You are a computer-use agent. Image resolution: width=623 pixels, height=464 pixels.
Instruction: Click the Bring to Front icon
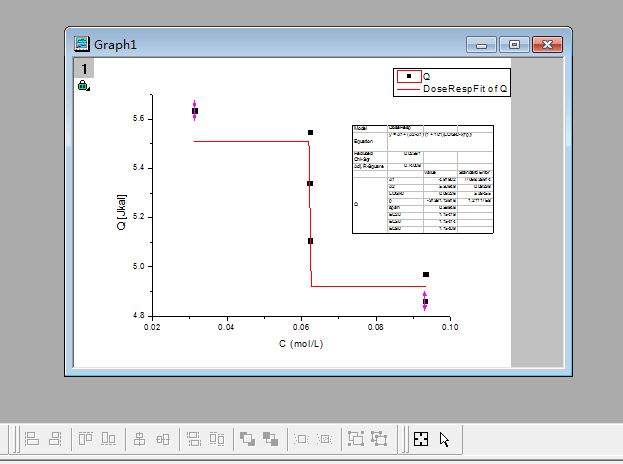pos(247,439)
